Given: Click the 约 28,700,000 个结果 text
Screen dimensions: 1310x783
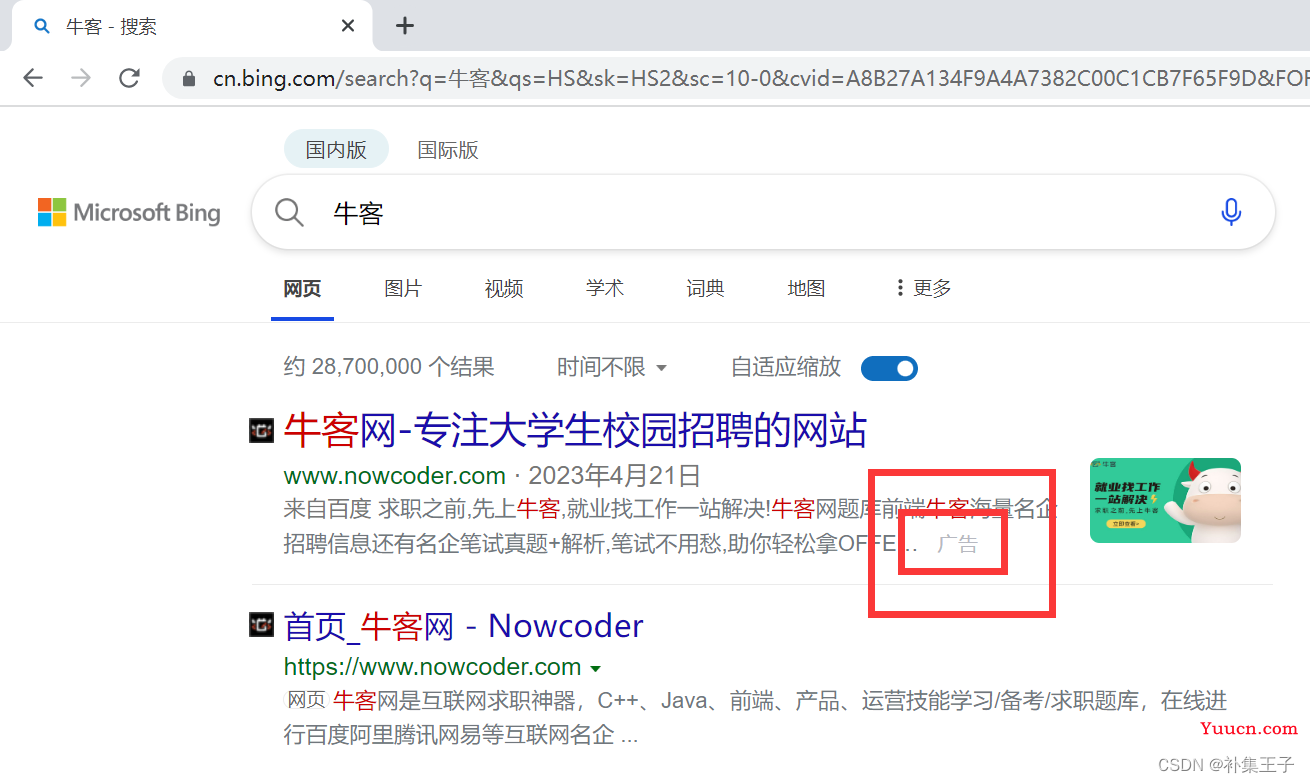Looking at the screenshot, I should point(389,367).
